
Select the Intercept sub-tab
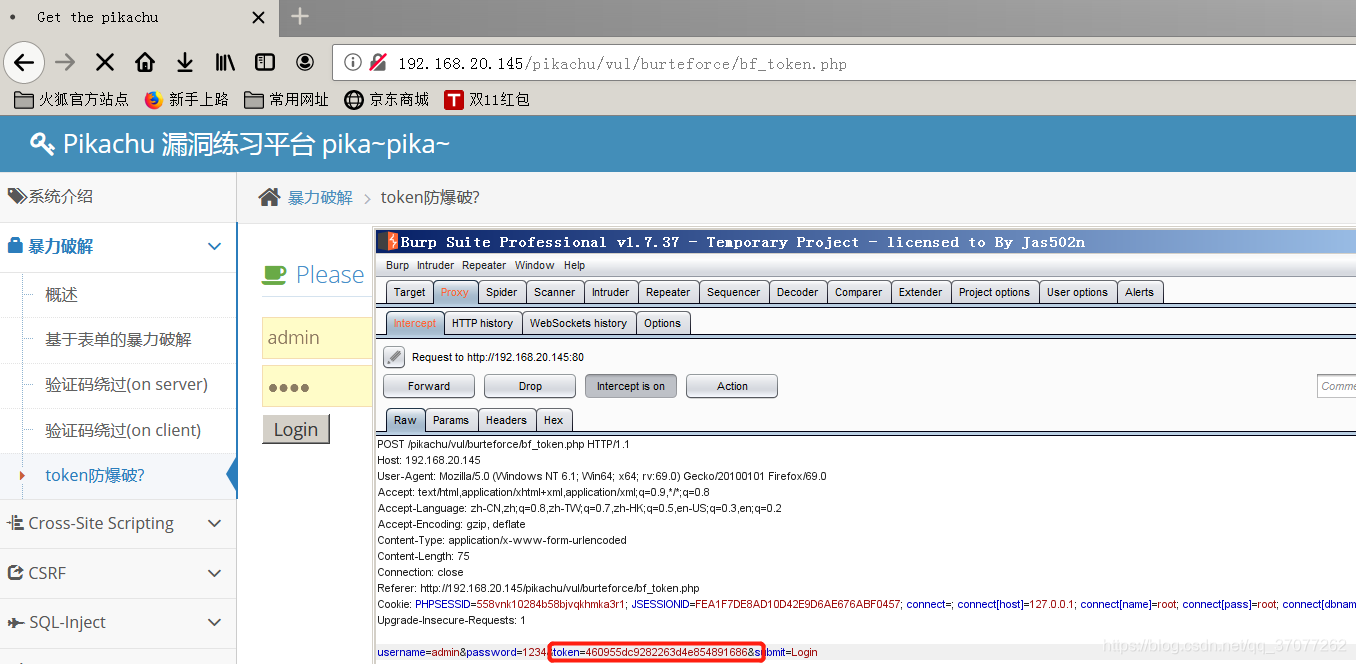pyautogui.click(x=414, y=323)
